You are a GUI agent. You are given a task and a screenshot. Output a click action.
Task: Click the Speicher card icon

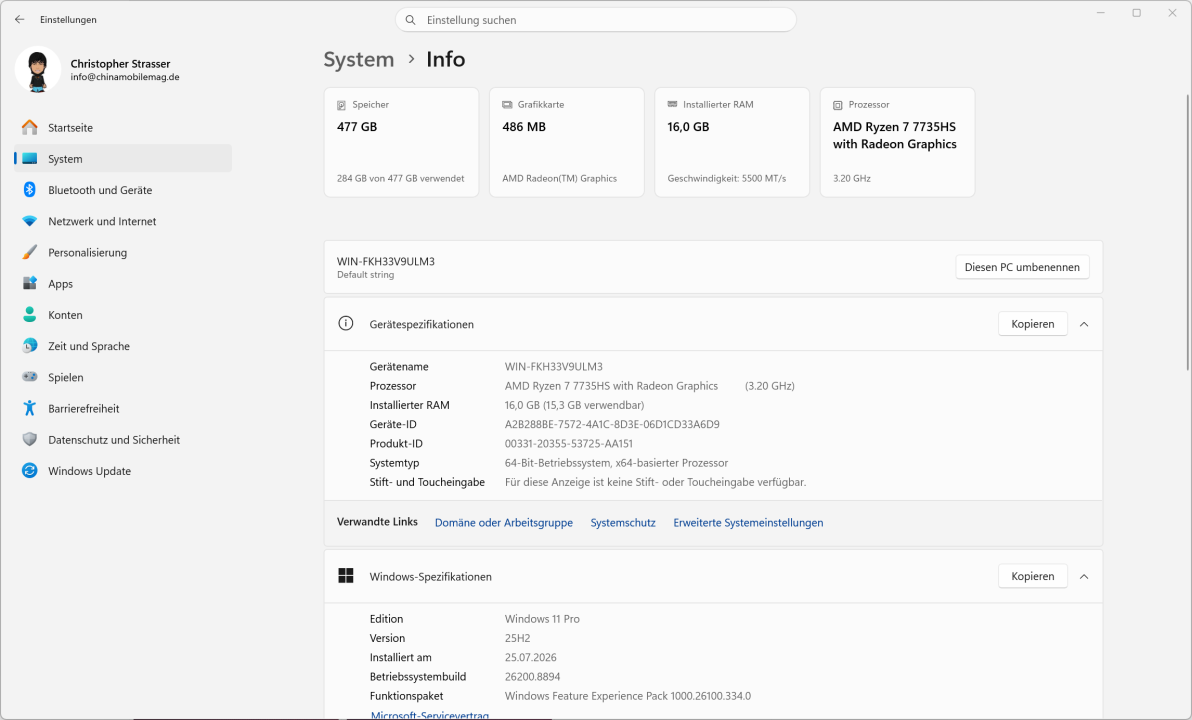[x=341, y=105]
